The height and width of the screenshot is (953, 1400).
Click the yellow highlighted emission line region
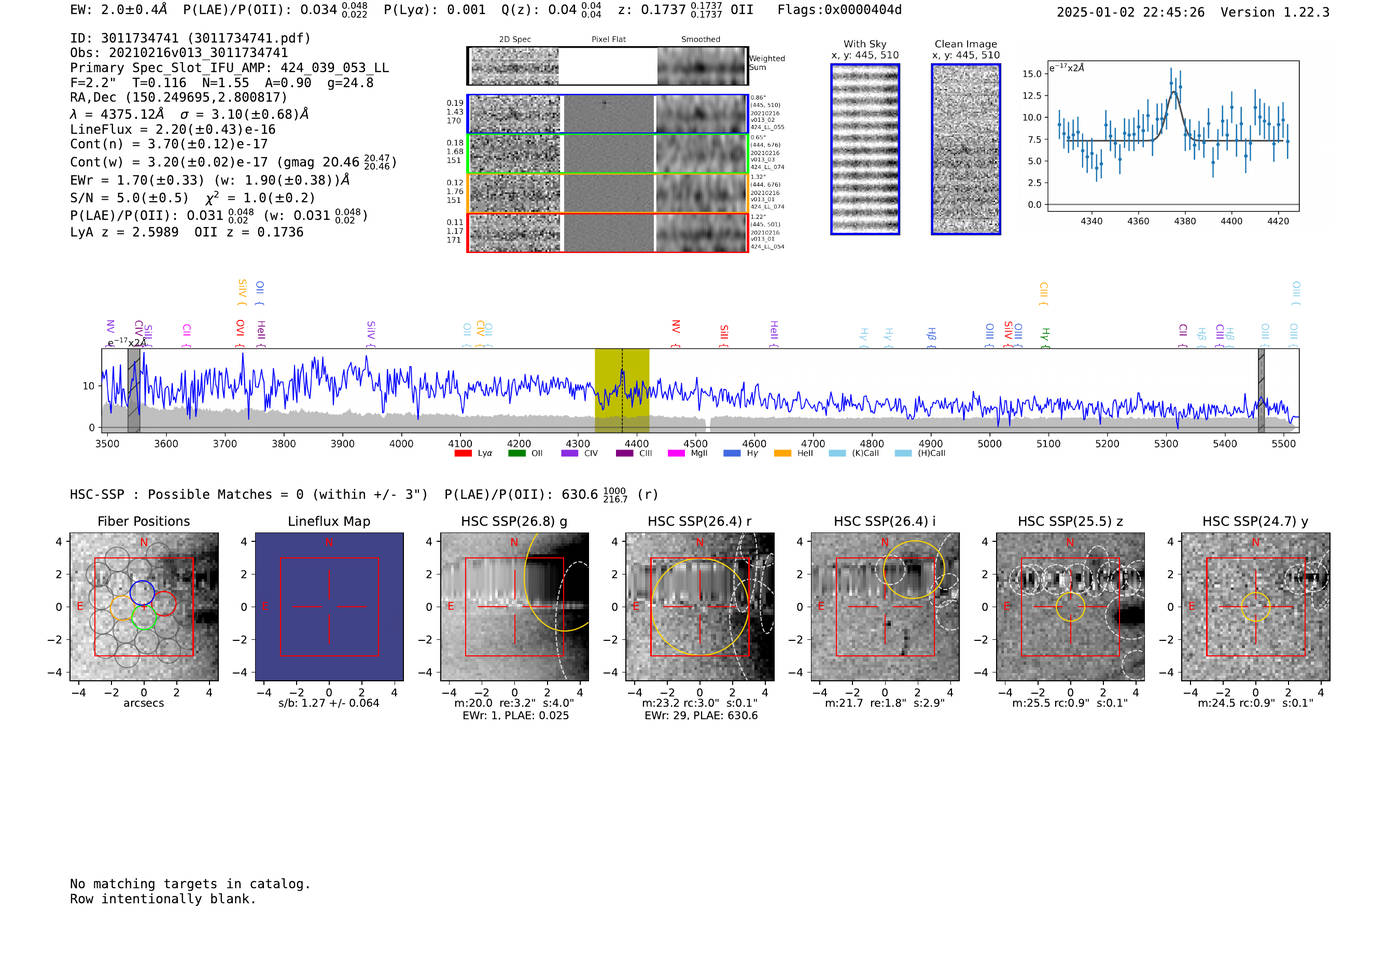(622, 390)
